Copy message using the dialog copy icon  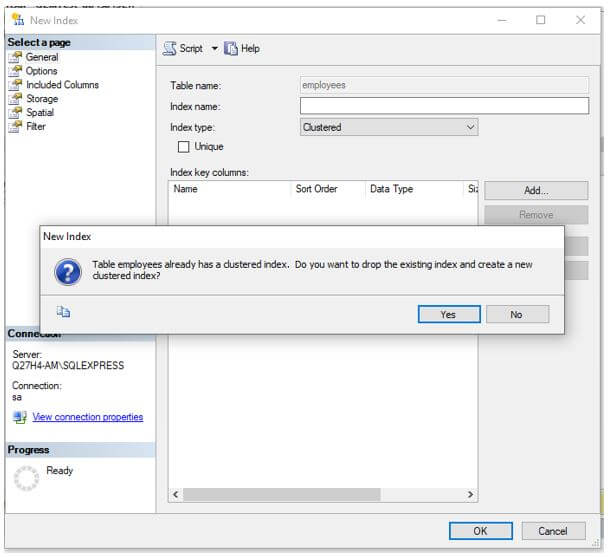point(63,312)
